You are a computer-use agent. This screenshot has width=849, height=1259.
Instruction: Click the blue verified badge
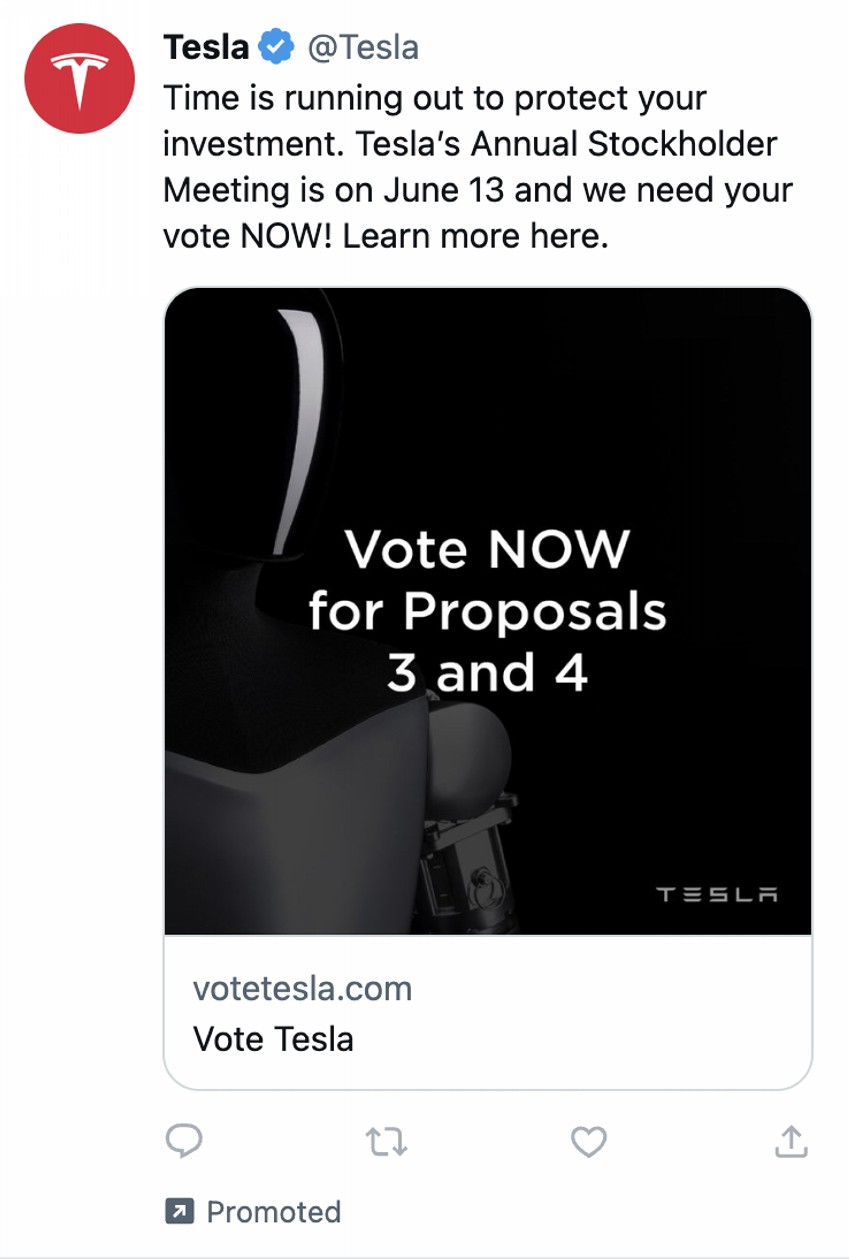tap(276, 47)
